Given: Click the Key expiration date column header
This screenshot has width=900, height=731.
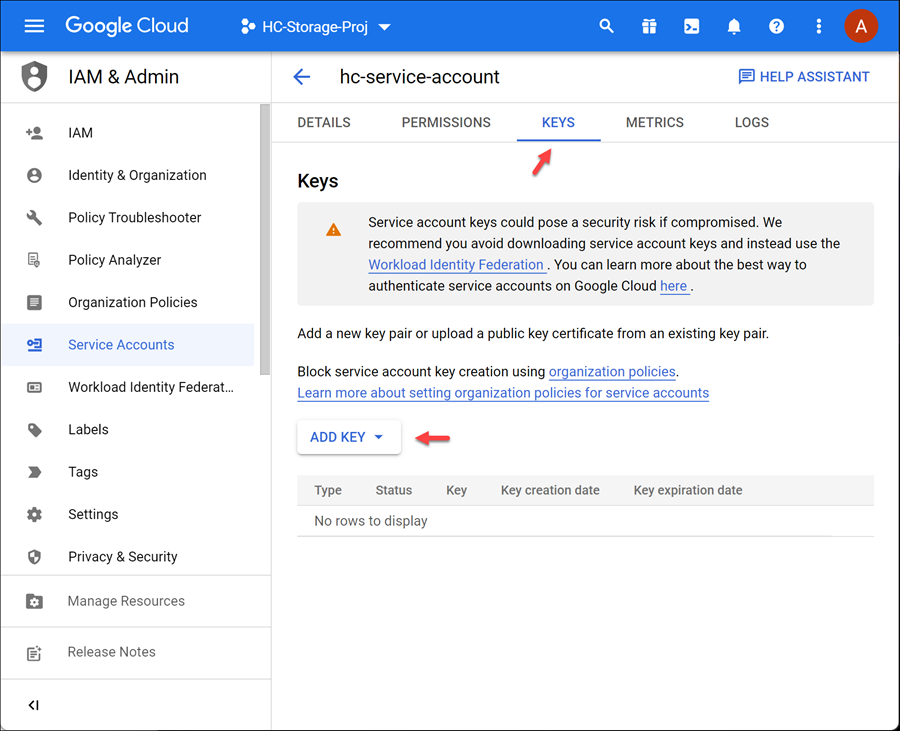Looking at the screenshot, I should pyautogui.click(x=688, y=491).
